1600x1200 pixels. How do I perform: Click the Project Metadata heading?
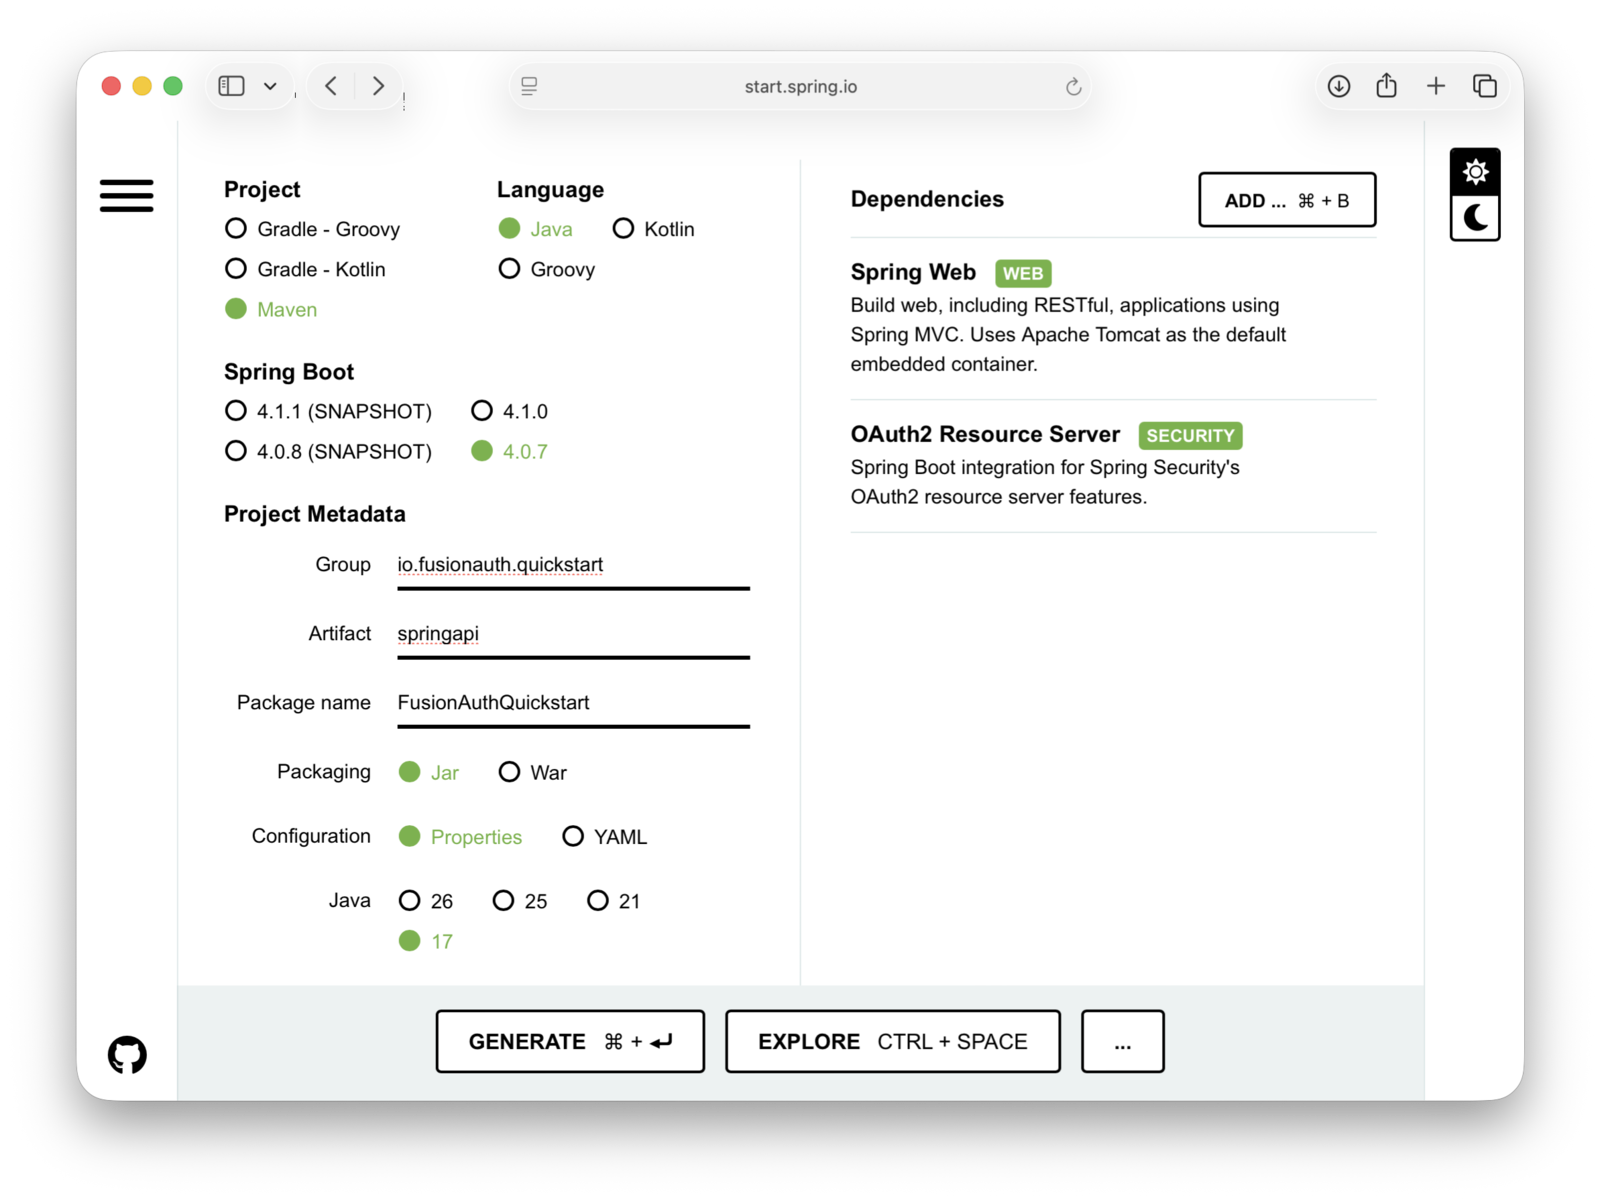tap(315, 514)
